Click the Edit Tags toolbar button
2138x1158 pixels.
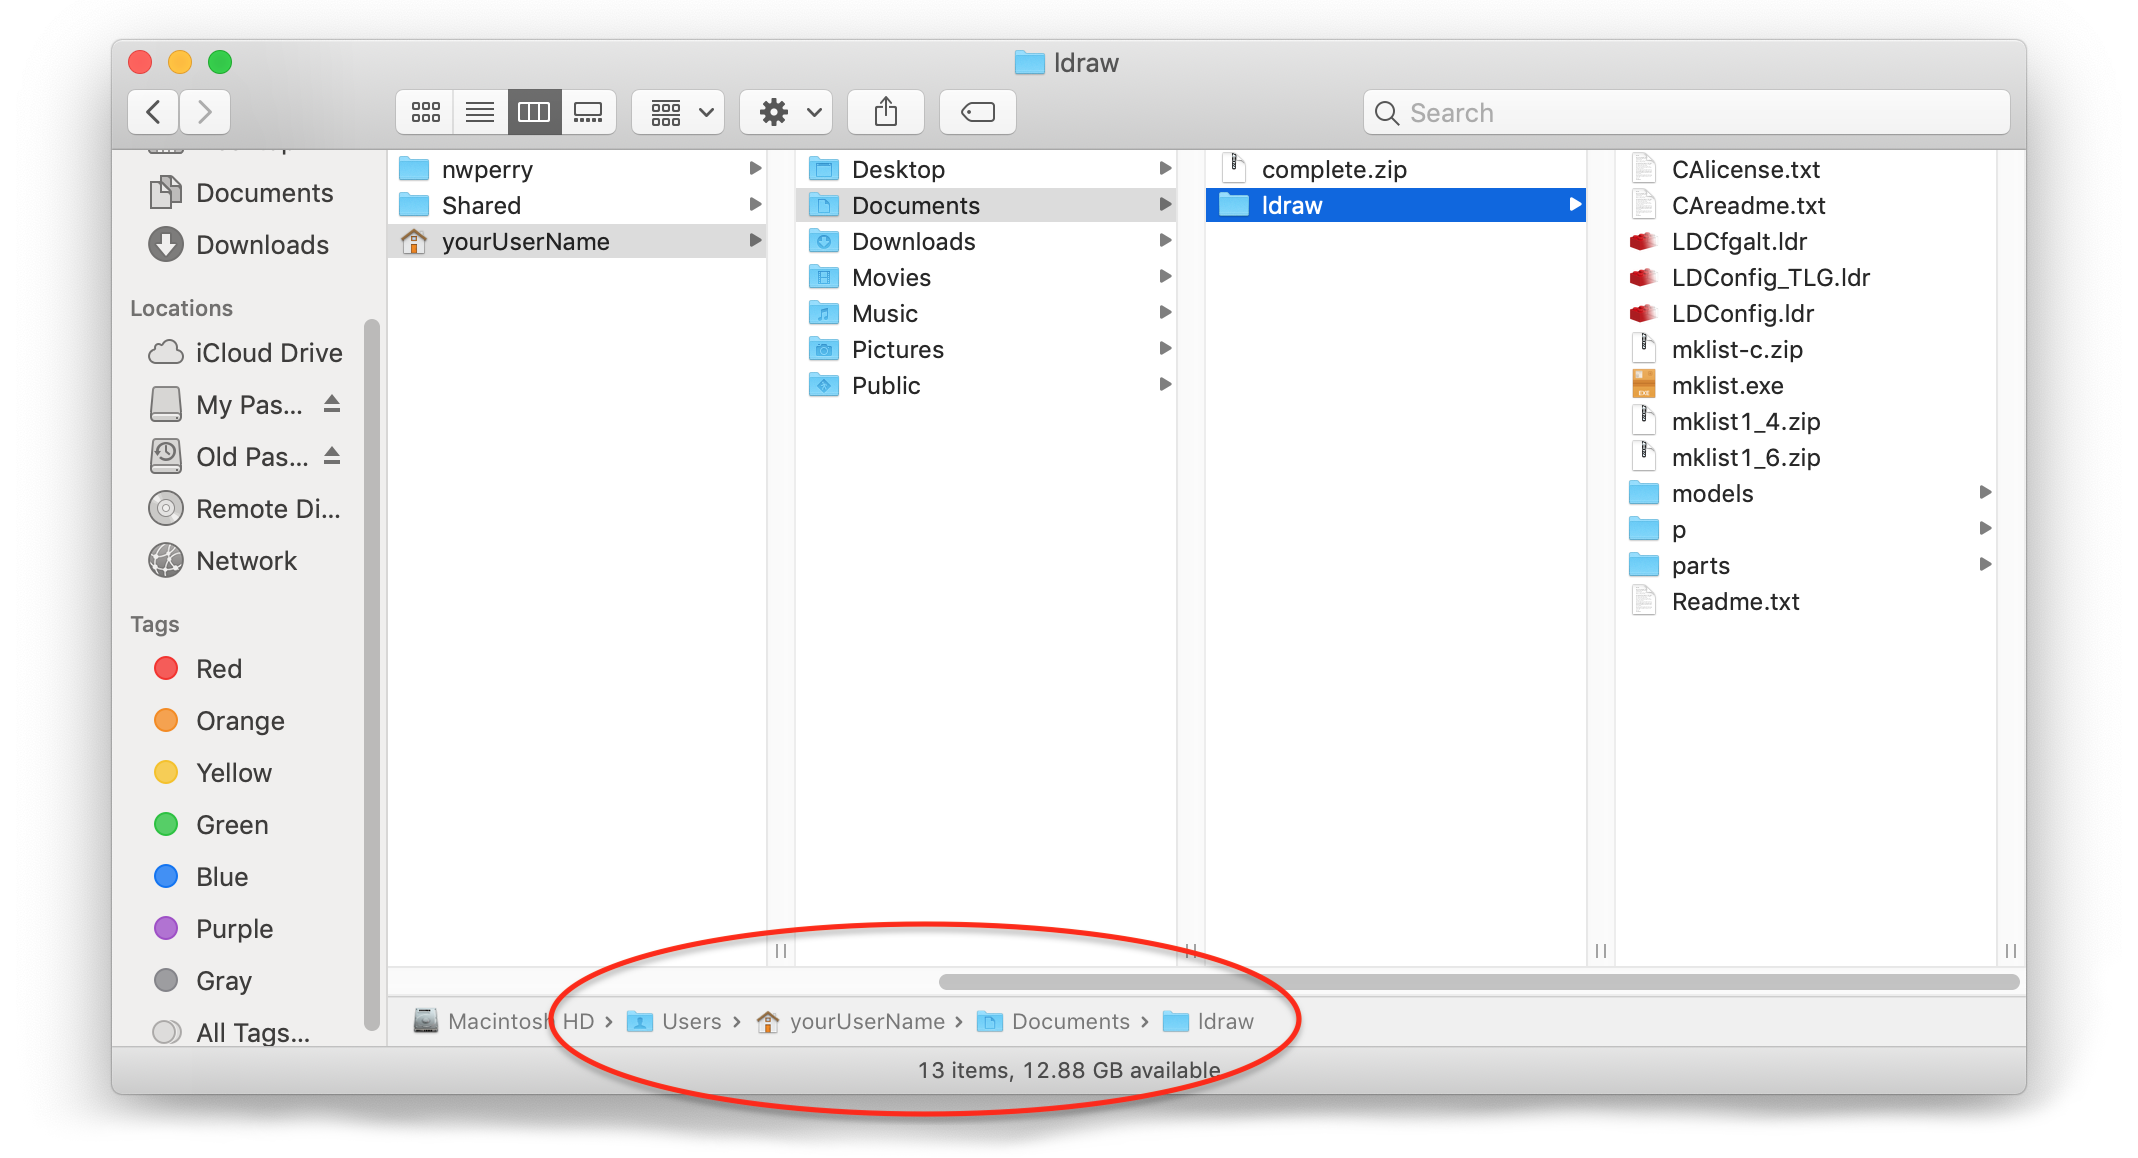point(977,112)
